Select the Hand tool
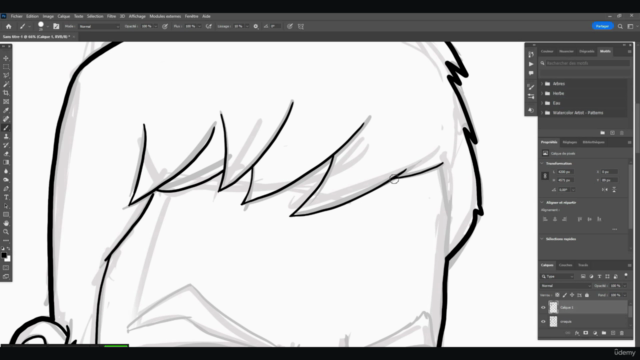 tap(6, 223)
